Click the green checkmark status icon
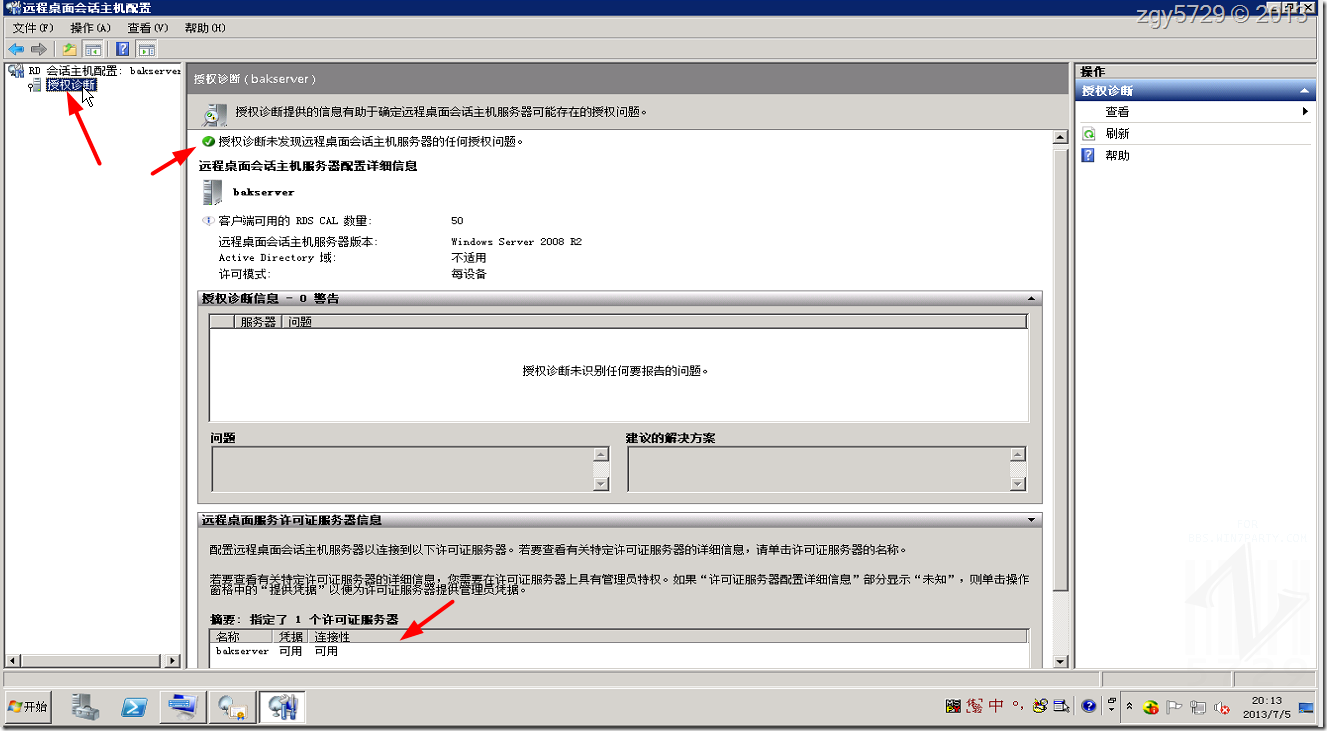Viewport: 1327px width, 731px height. point(208,142)
